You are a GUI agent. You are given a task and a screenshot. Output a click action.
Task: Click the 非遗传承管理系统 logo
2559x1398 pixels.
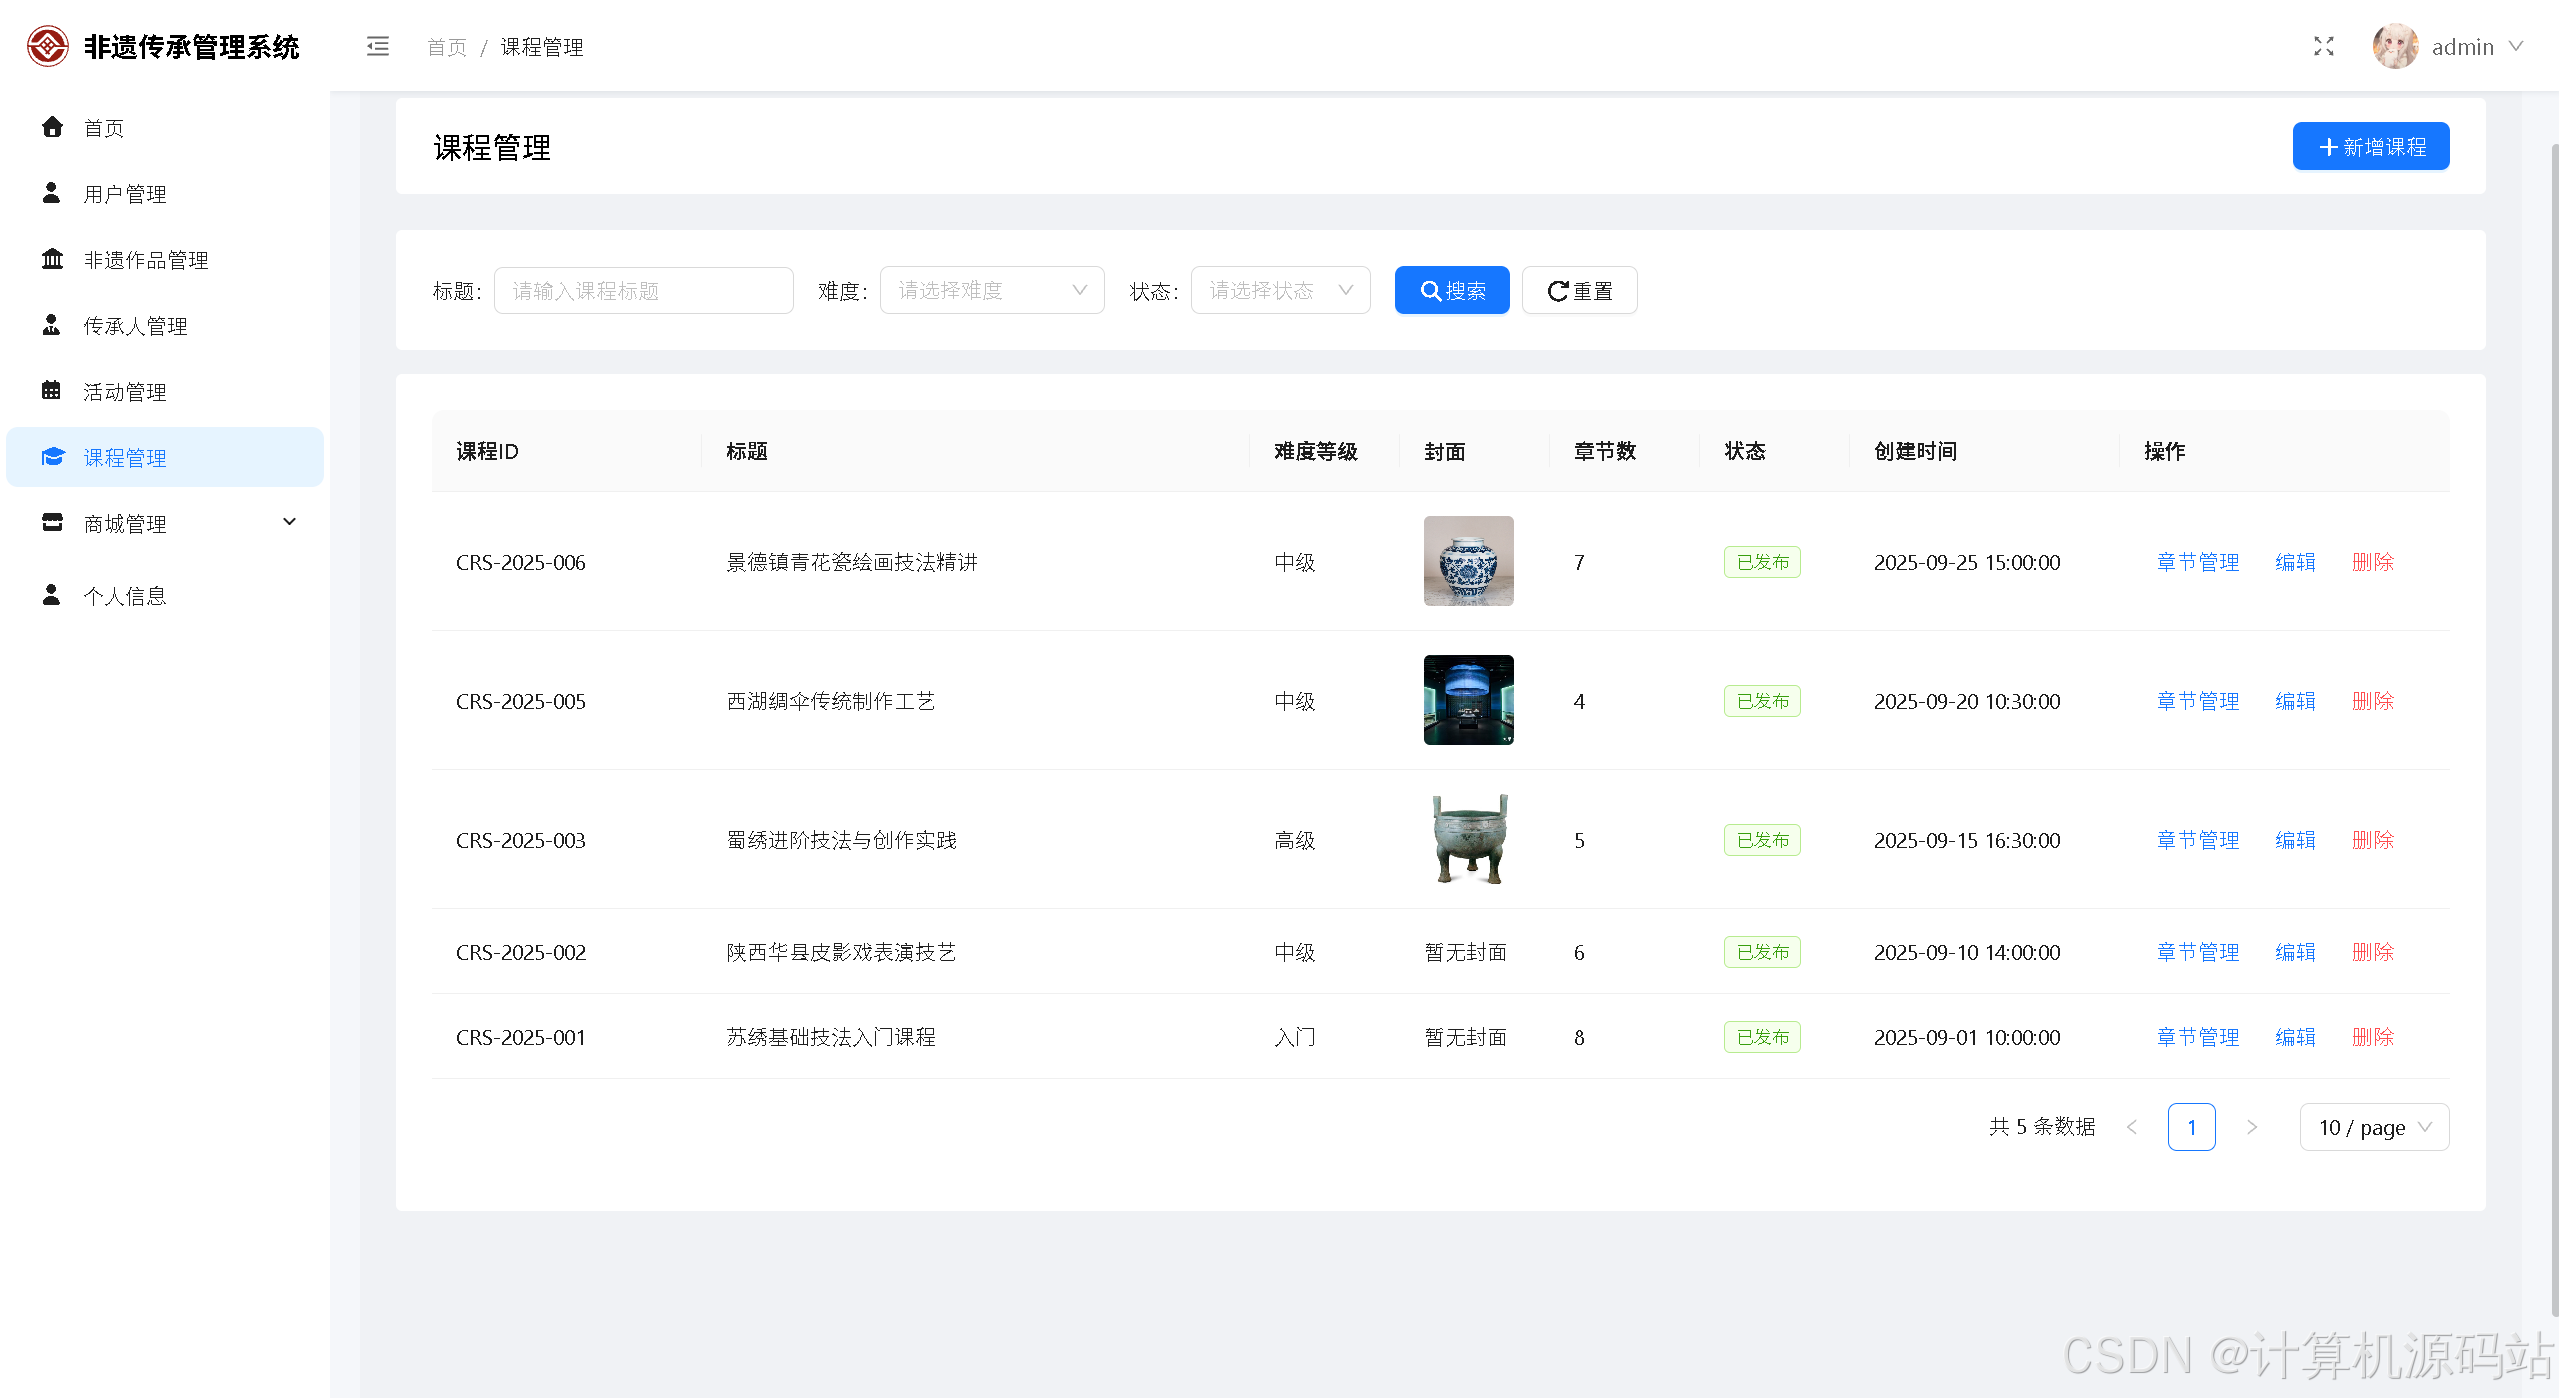47,46
